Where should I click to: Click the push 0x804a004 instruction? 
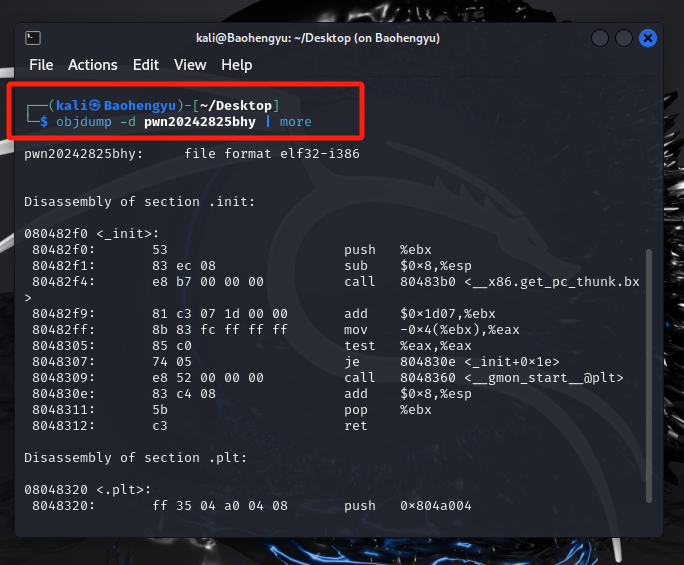(x=407, y=506)
